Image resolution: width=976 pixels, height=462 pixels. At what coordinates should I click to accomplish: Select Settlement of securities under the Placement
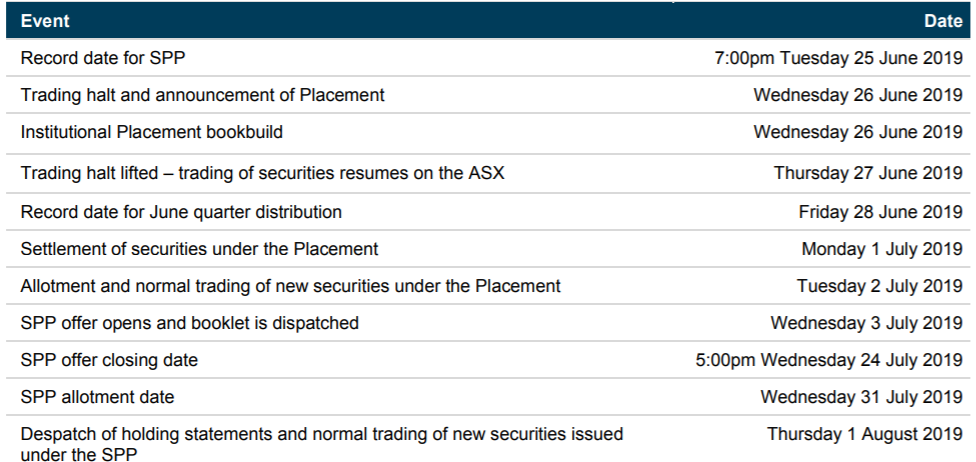coord(199,248)
